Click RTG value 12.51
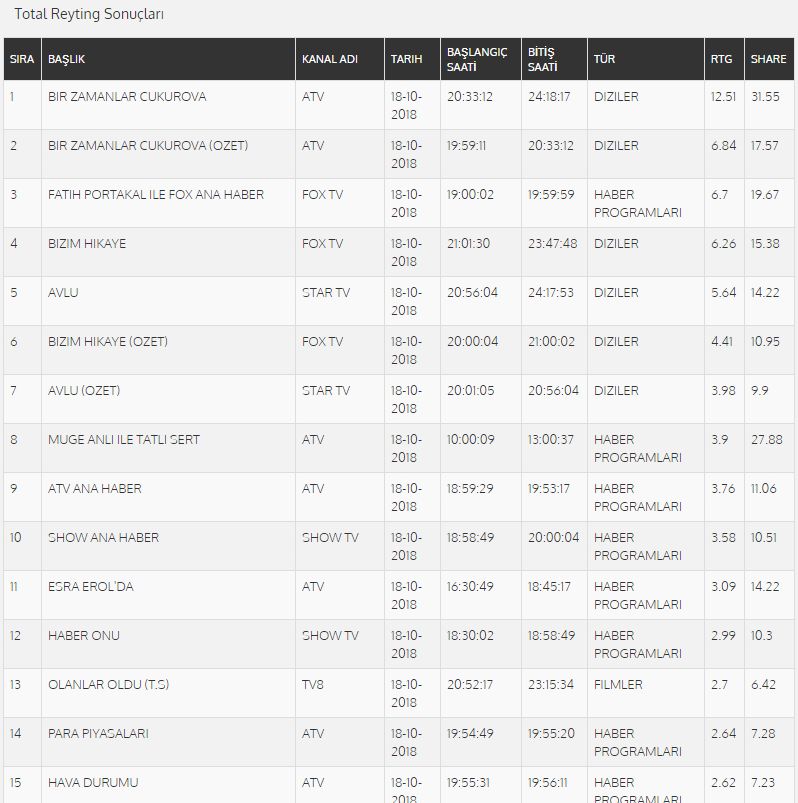Viewport: 798px width, 803px height. coord(723,97)
